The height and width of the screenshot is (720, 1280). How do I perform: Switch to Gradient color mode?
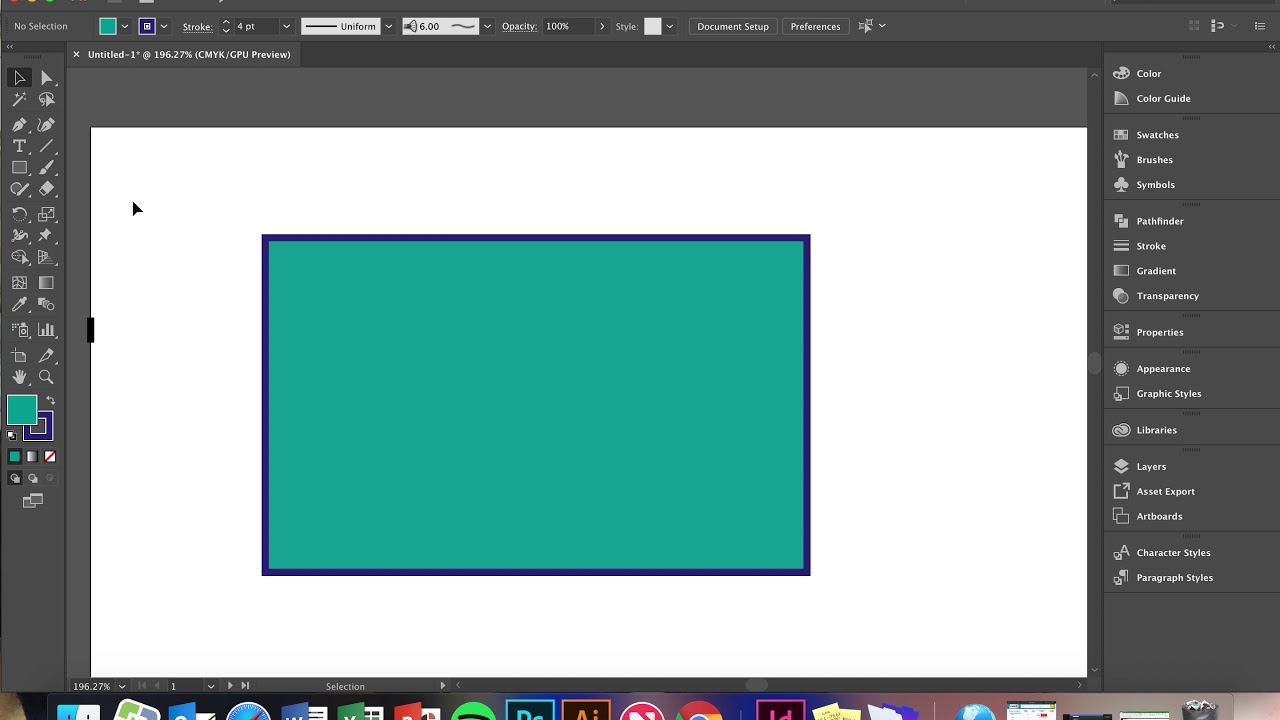click(32, 456)
